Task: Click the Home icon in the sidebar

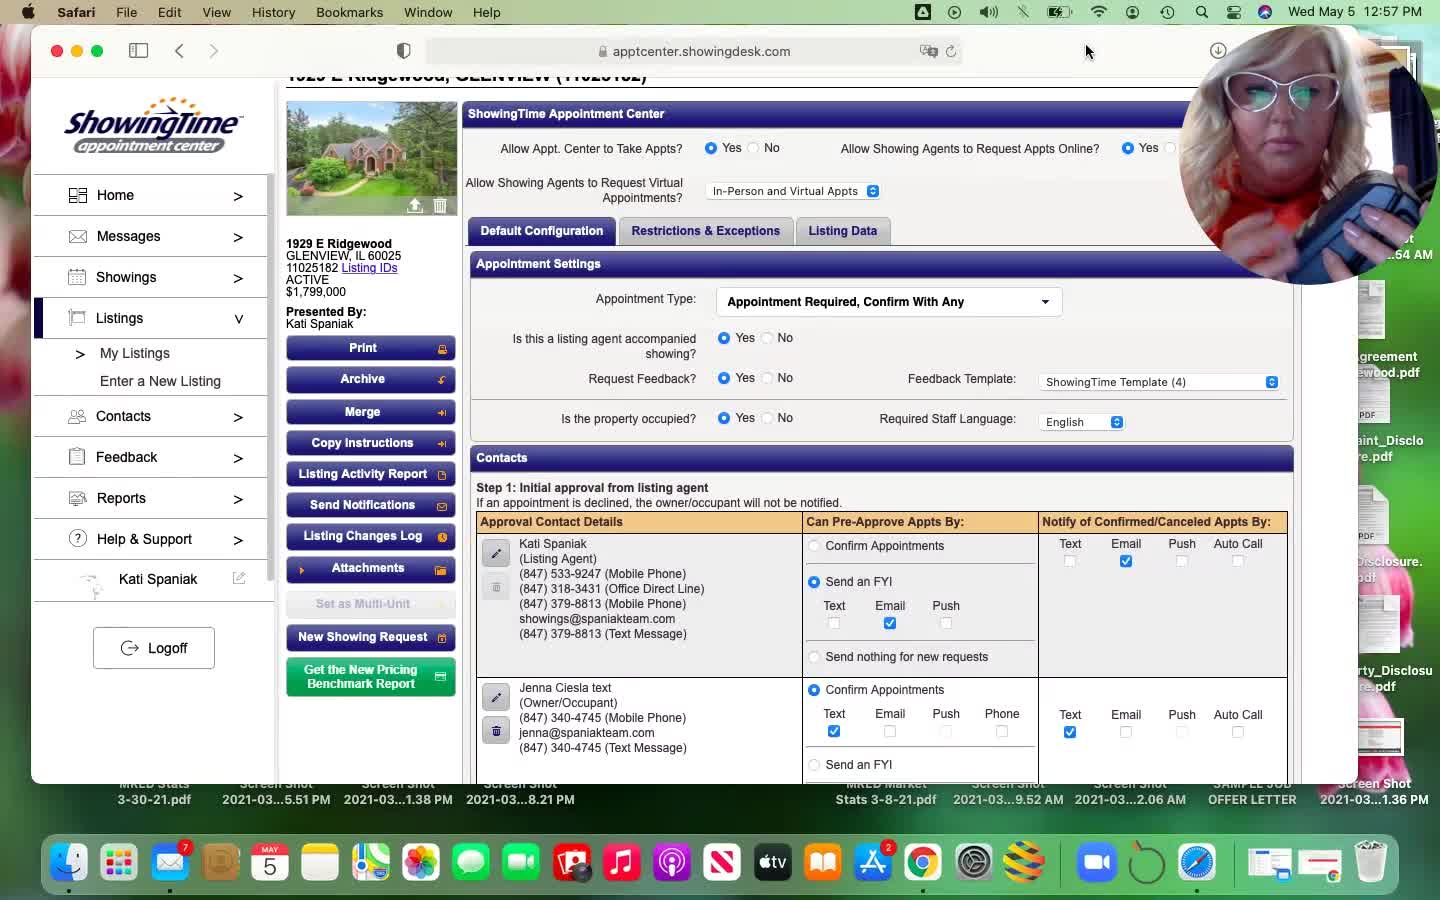Action: pyautogui.click(x=77, y=195)
